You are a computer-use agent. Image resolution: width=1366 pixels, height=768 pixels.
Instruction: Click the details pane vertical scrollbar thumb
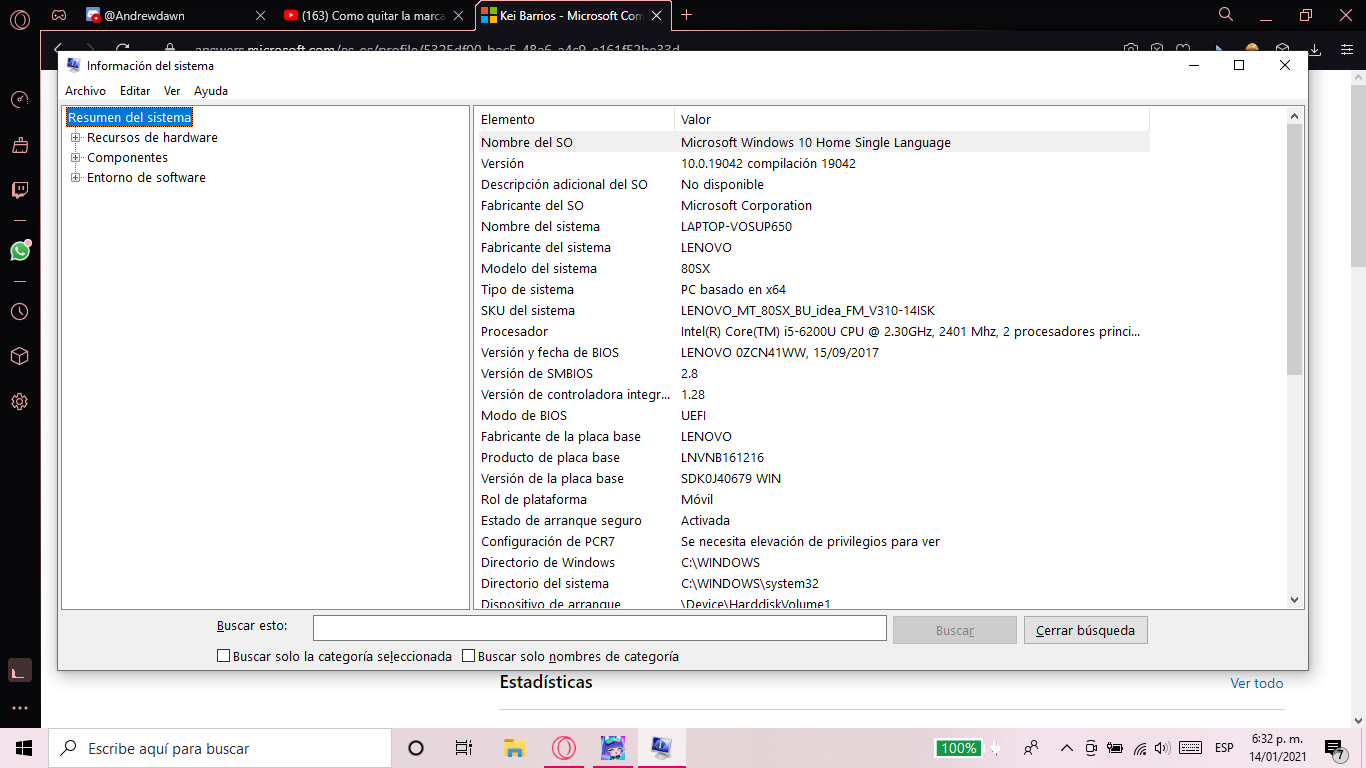click(1295, 250)
